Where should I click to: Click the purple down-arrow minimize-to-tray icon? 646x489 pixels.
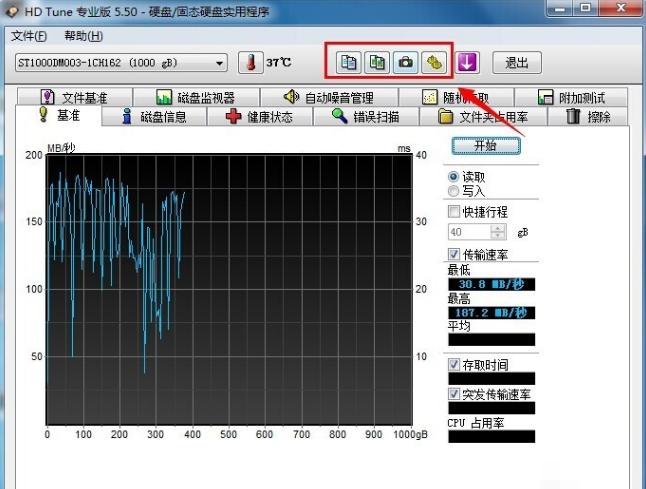click(468, 62)
